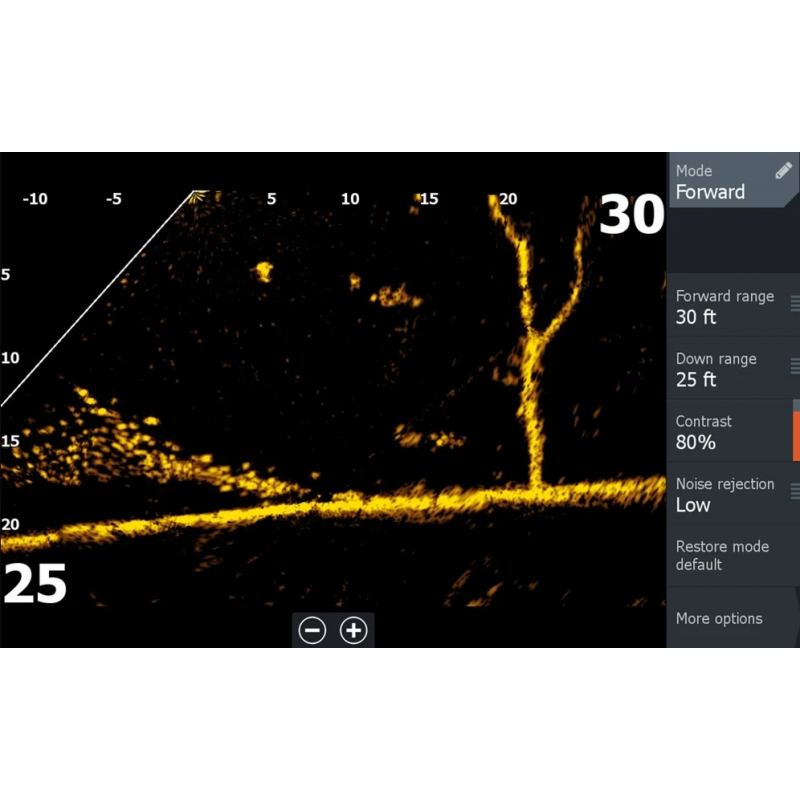The height and width of the screenshot is (800, 800).
Task: Click the Forward range drag handle
Action: pos(795,304)
